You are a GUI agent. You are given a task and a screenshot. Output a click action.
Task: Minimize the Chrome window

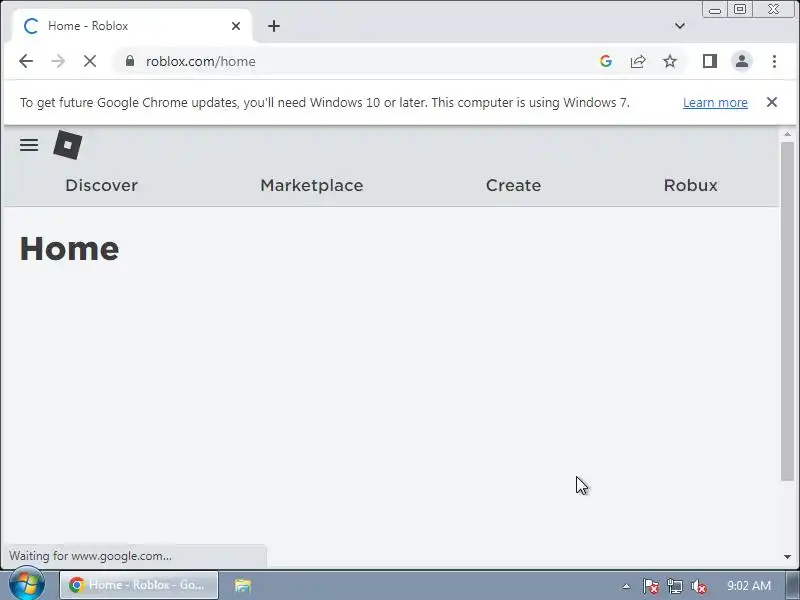pyautogui.click(x=715, y=10)
